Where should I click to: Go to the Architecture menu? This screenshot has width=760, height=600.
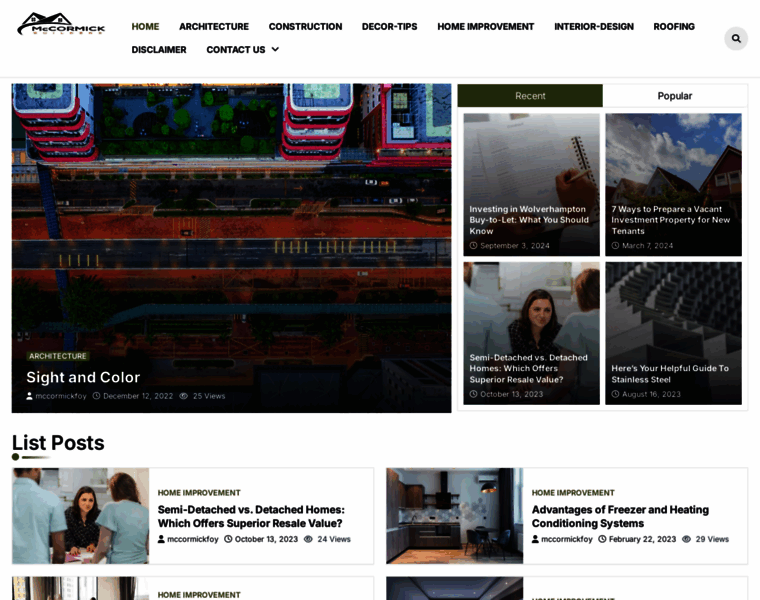214,27
